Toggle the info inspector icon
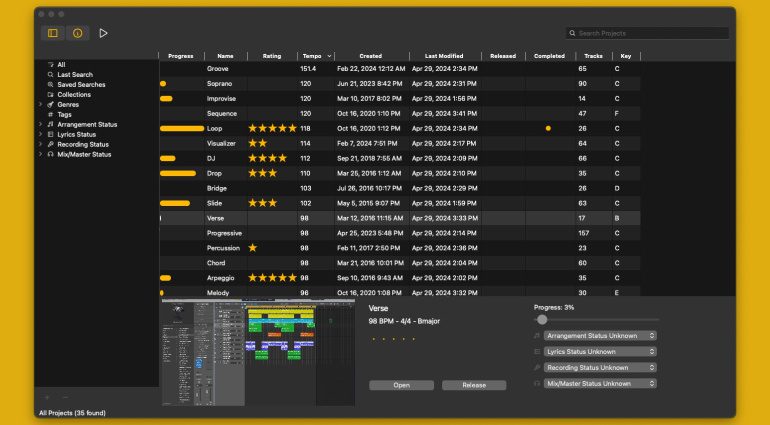 78,33
